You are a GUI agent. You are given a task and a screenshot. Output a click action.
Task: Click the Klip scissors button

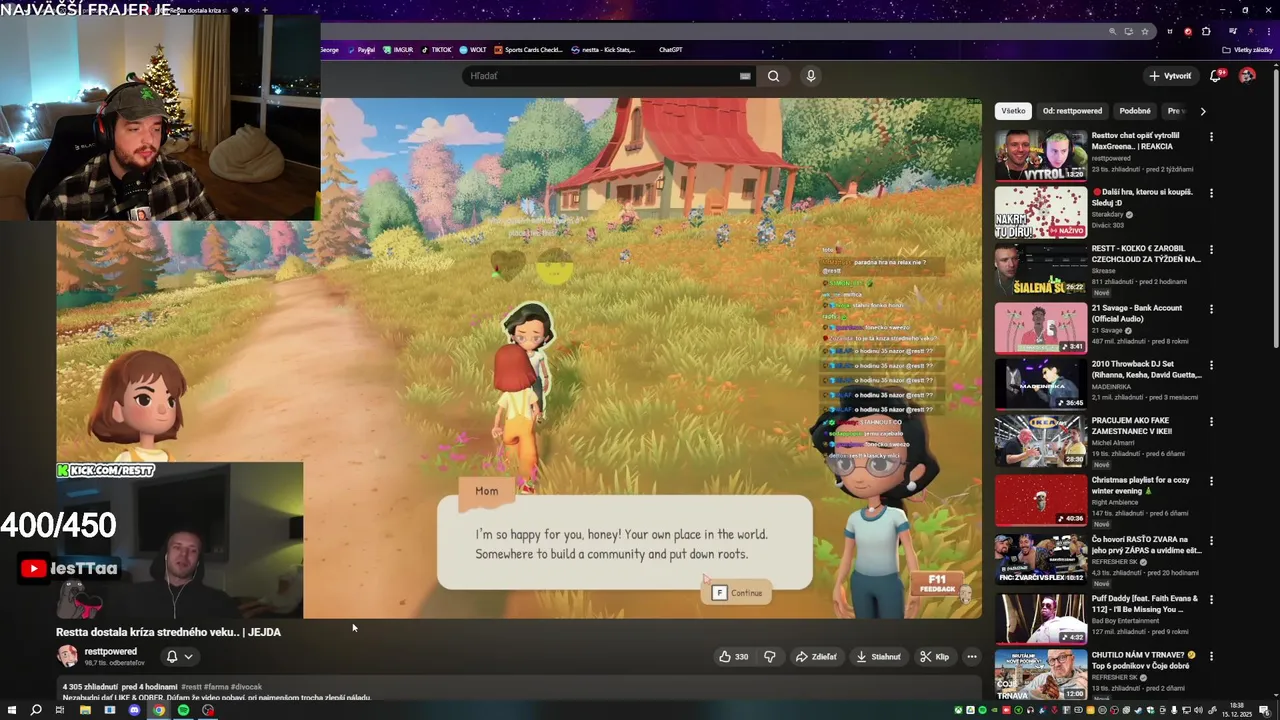(x=934, y=657)
